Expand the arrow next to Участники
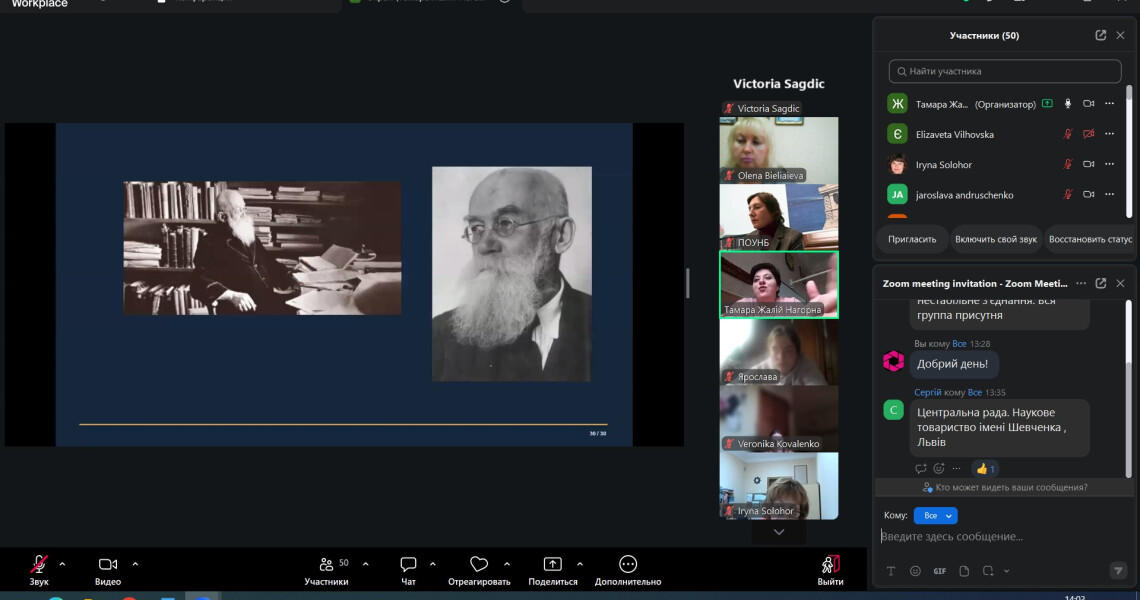The width and height of the screenshot is (1140, 600). [366, 564]
